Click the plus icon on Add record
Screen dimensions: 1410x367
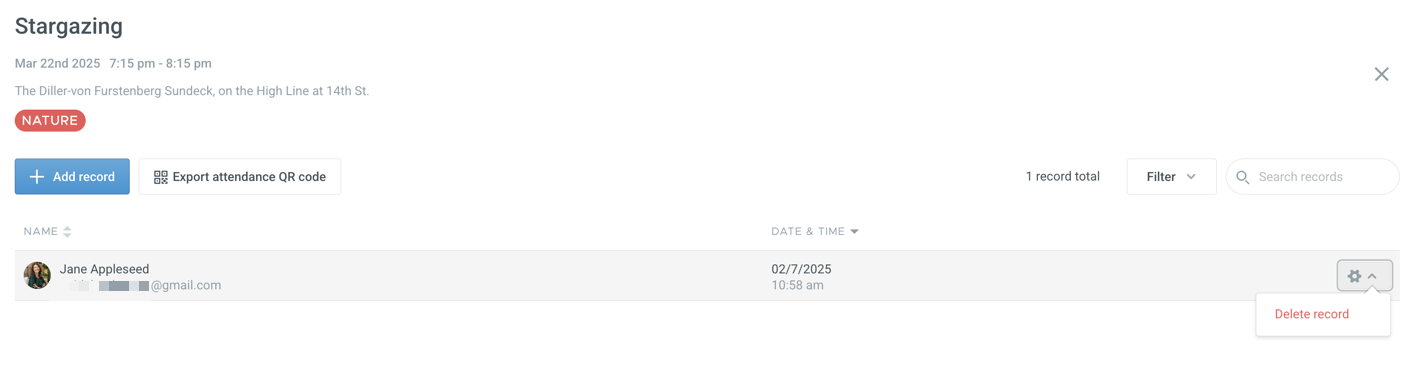pos(37,177)
